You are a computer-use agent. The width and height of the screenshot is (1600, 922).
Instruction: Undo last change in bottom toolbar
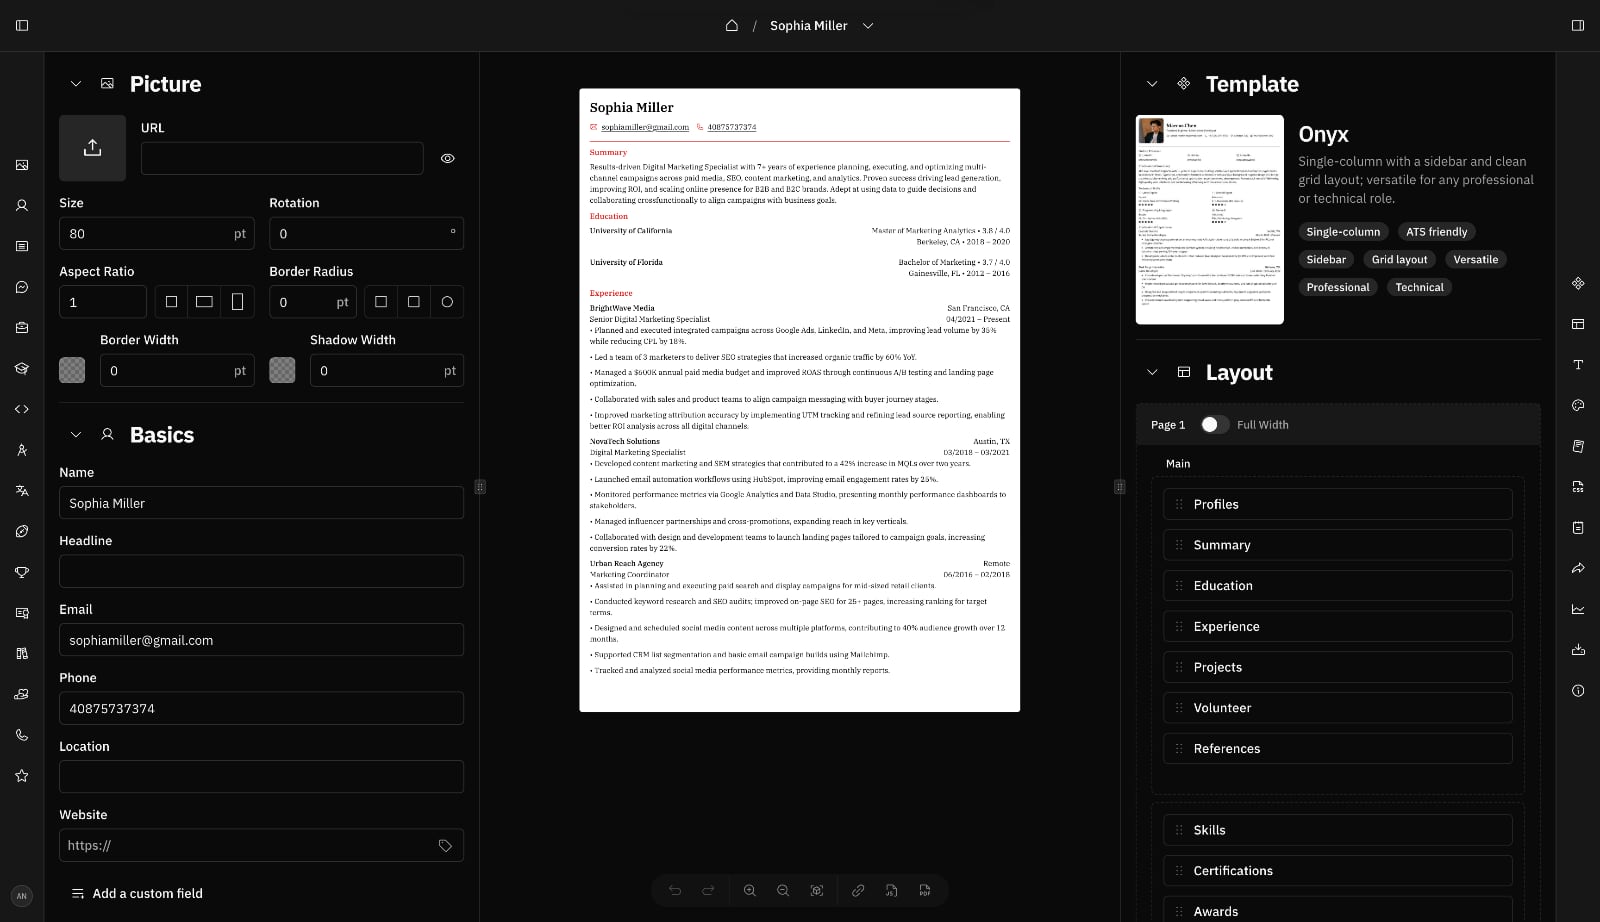click(675, 890)
